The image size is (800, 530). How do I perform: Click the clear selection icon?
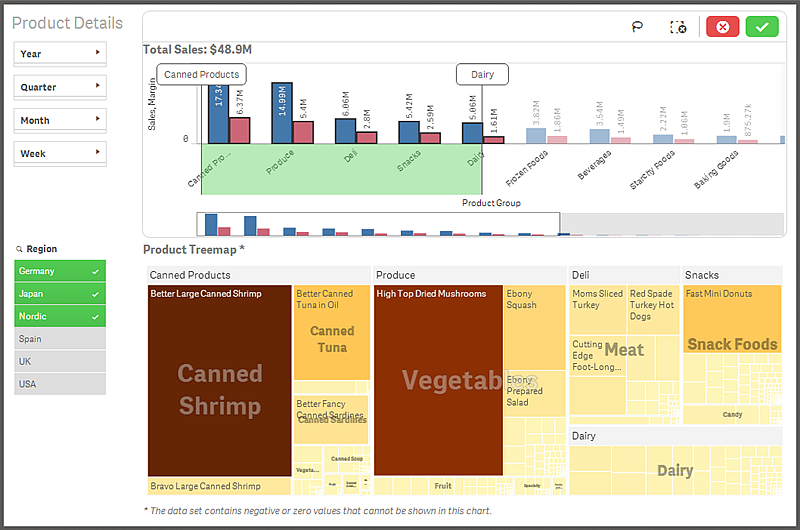pyautogui.click(x=677, y=27)
